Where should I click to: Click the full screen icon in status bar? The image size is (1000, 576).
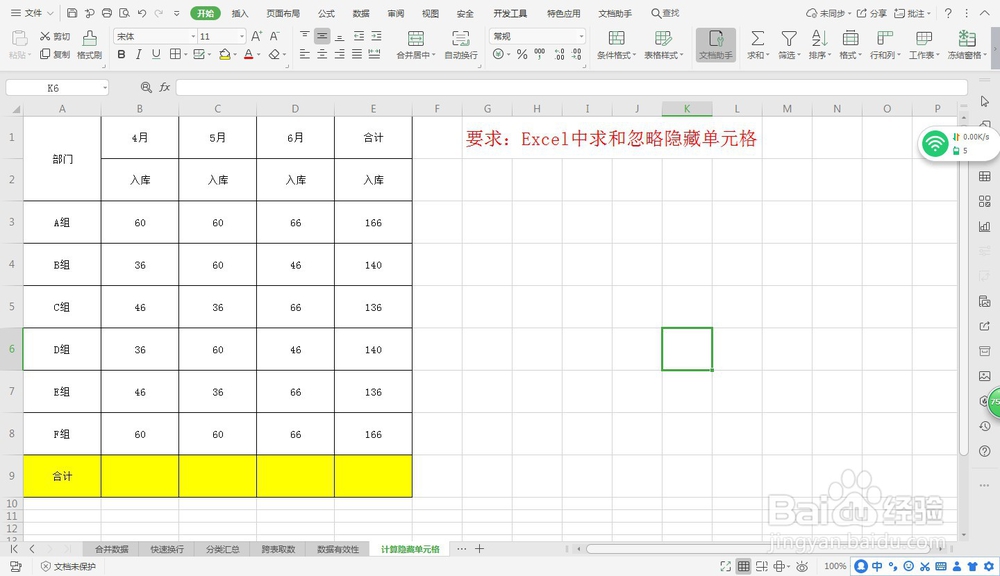click(725, 566)
